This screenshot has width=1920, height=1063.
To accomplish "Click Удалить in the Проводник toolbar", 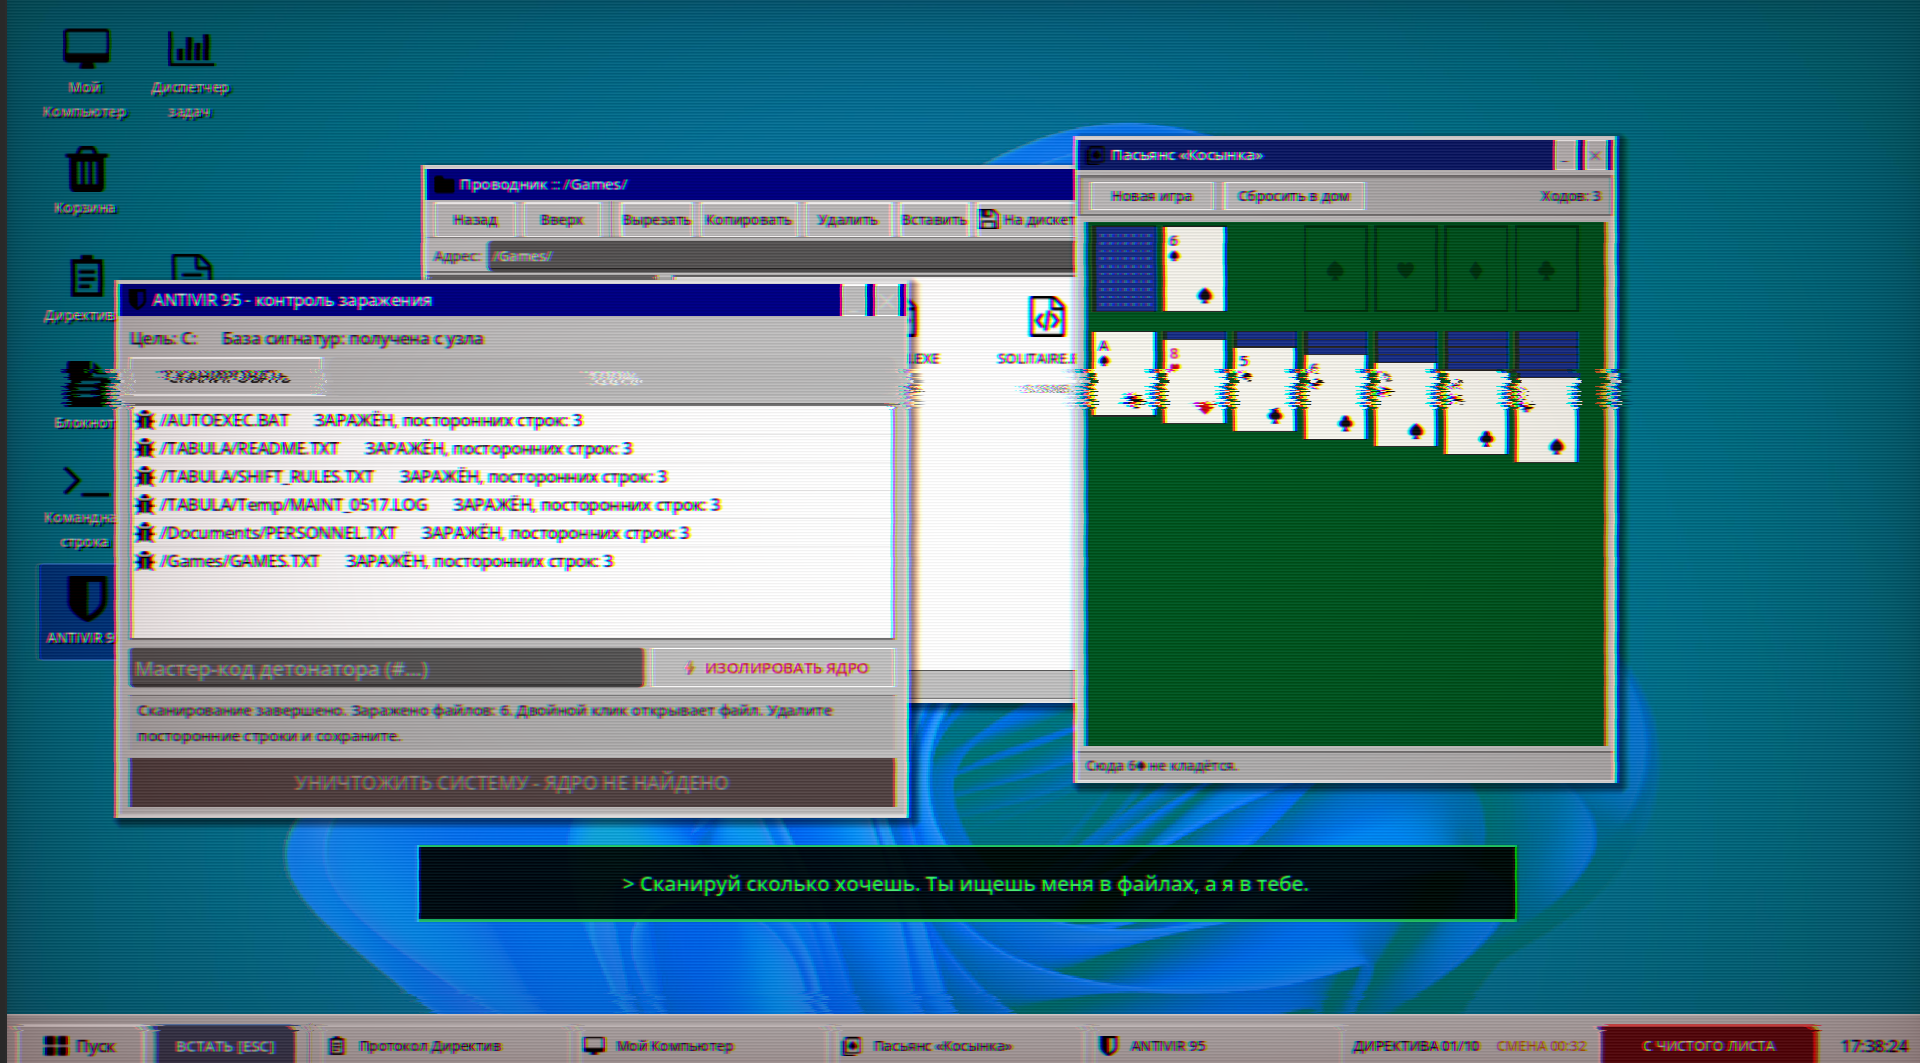I will (x=847, y=220).
